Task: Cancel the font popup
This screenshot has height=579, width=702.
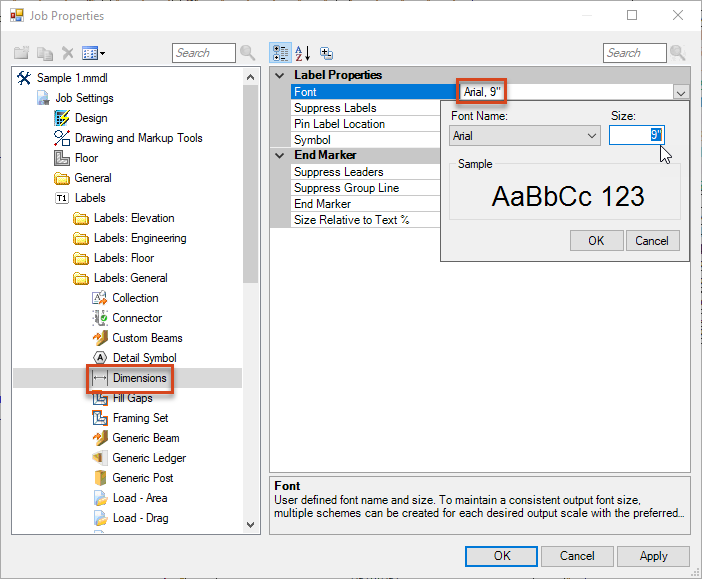Action: click(652, 241)
